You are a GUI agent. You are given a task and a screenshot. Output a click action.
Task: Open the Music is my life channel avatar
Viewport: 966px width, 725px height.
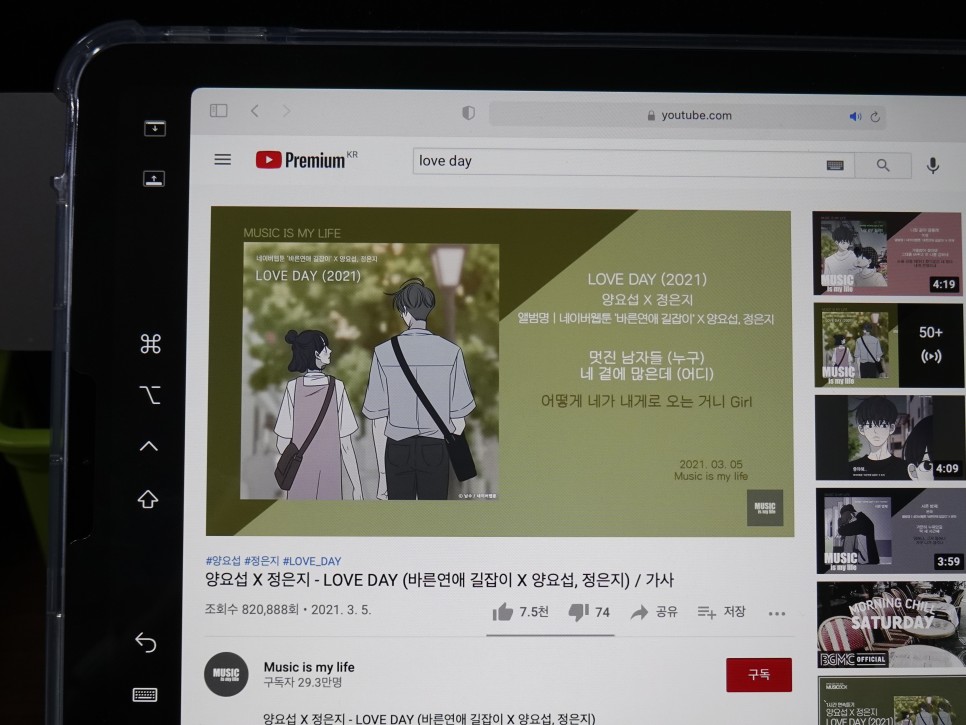point(226,674)
